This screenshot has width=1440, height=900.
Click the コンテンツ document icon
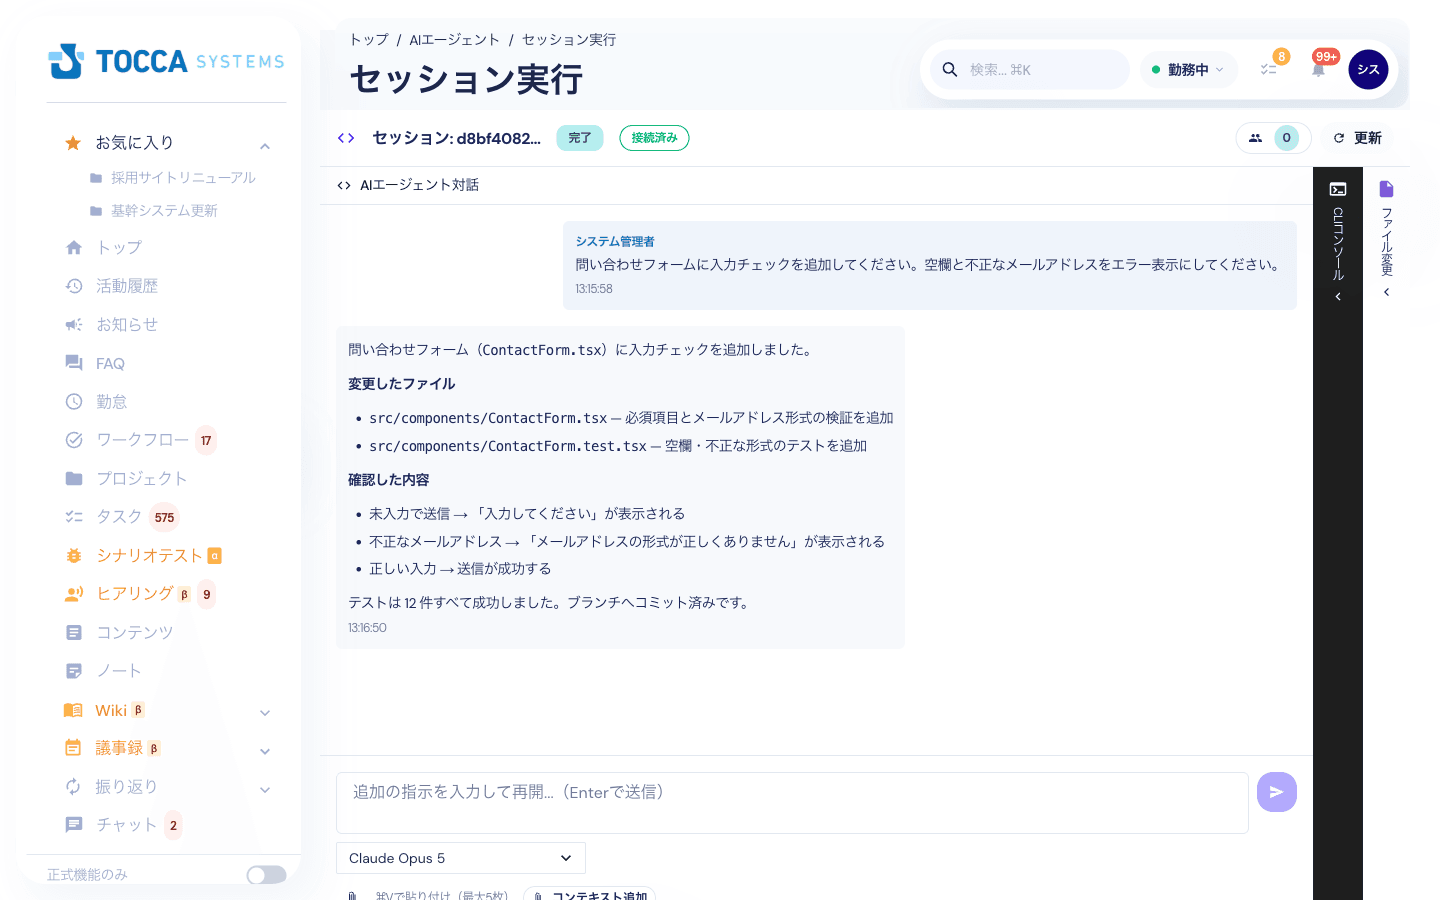click(x=74, y=632)
